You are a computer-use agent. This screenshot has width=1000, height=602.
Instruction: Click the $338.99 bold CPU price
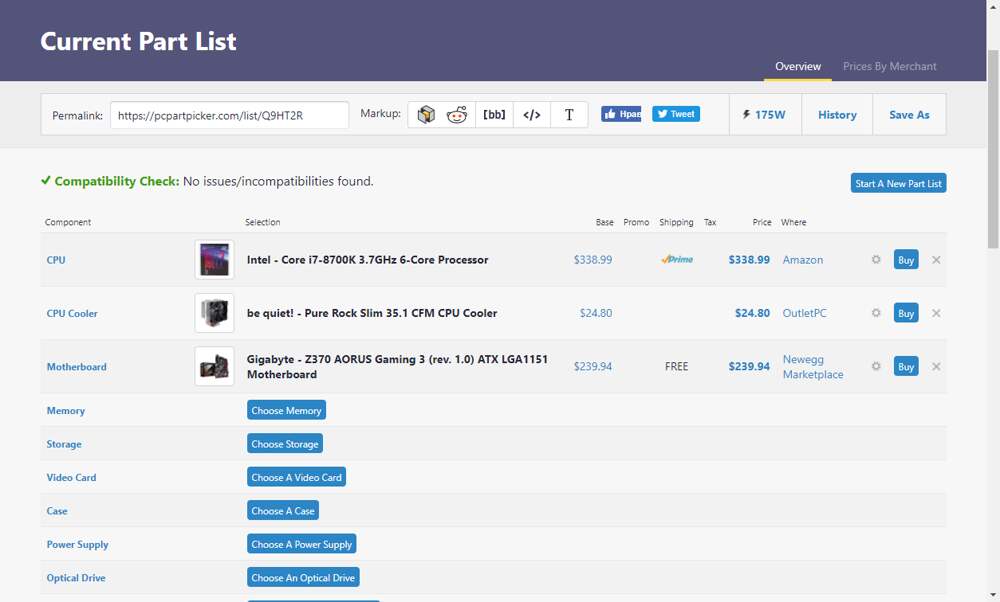pos(749,260)
